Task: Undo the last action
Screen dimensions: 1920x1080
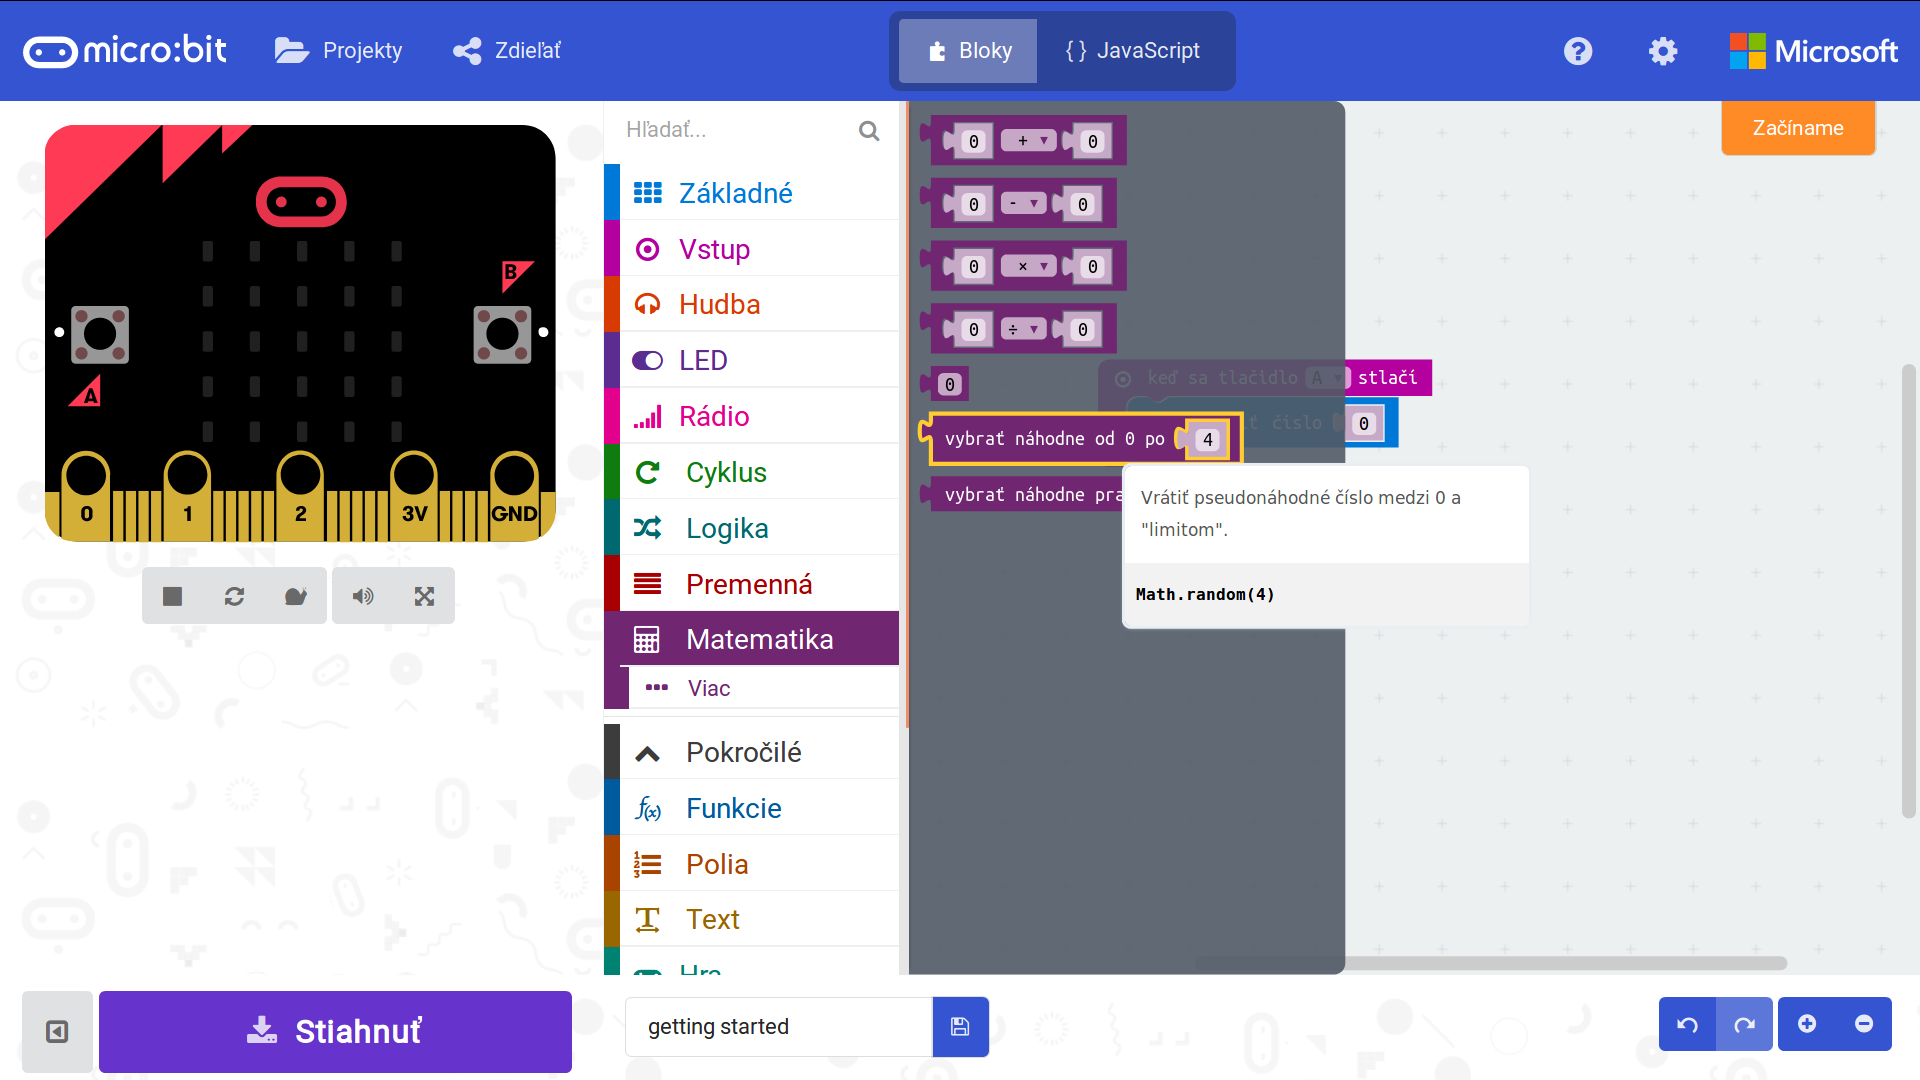Action: [1687, 1024]
